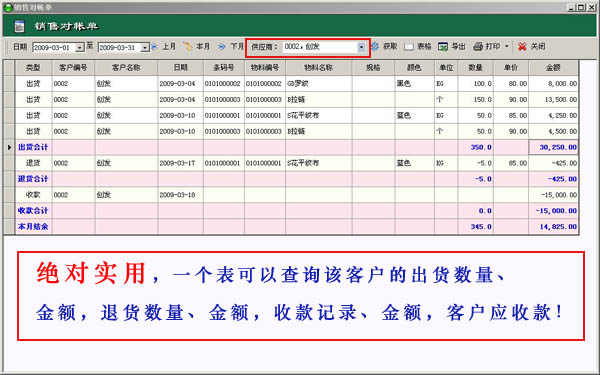The width and height of the screenshot is (600, 375).
Task: Click the 客户编号 column header
Action: click(x=73, y=68)
